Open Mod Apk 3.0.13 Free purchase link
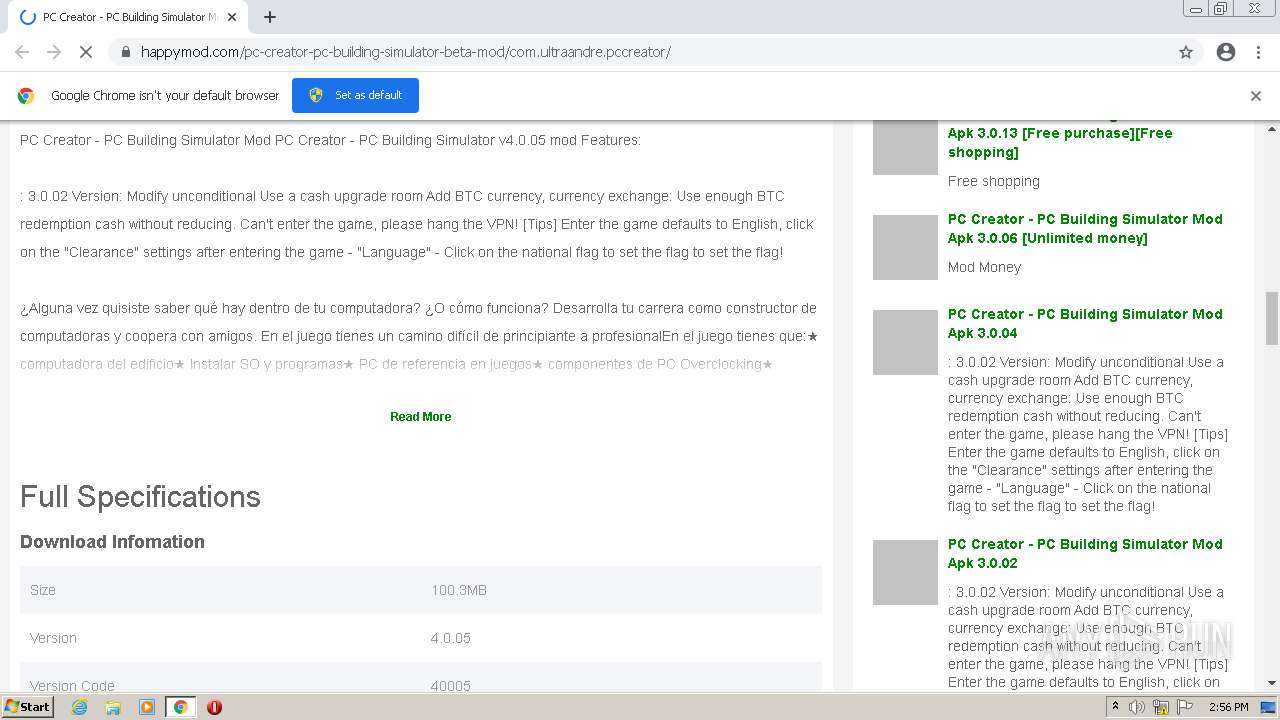The width and height of the screenshot is (1280, 720). click(x=1060, y=142)
